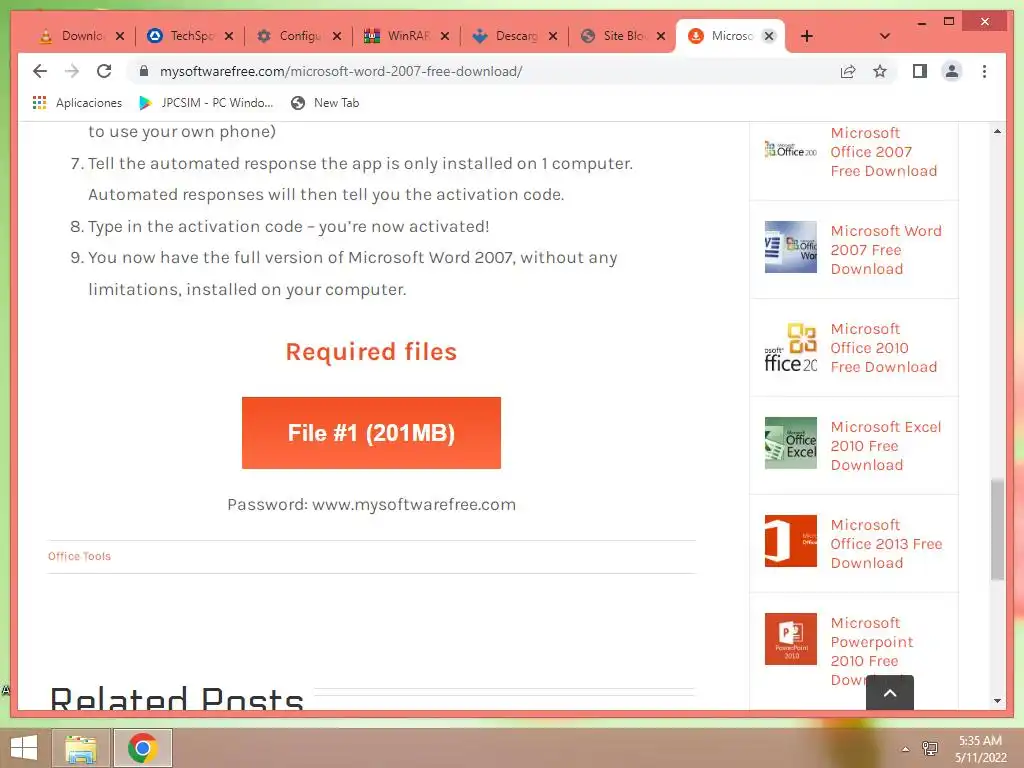
Task: Click Chrome icon in taskbar
Action: tap(142, 748)
